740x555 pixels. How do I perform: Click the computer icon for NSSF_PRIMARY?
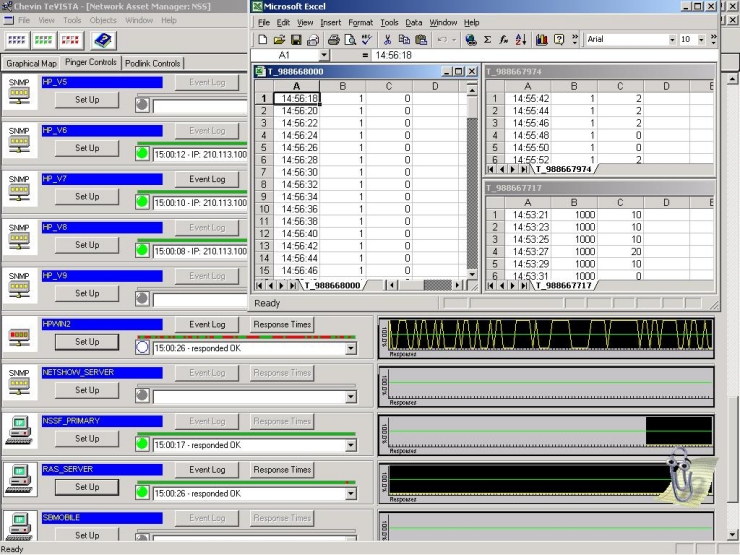19,430
